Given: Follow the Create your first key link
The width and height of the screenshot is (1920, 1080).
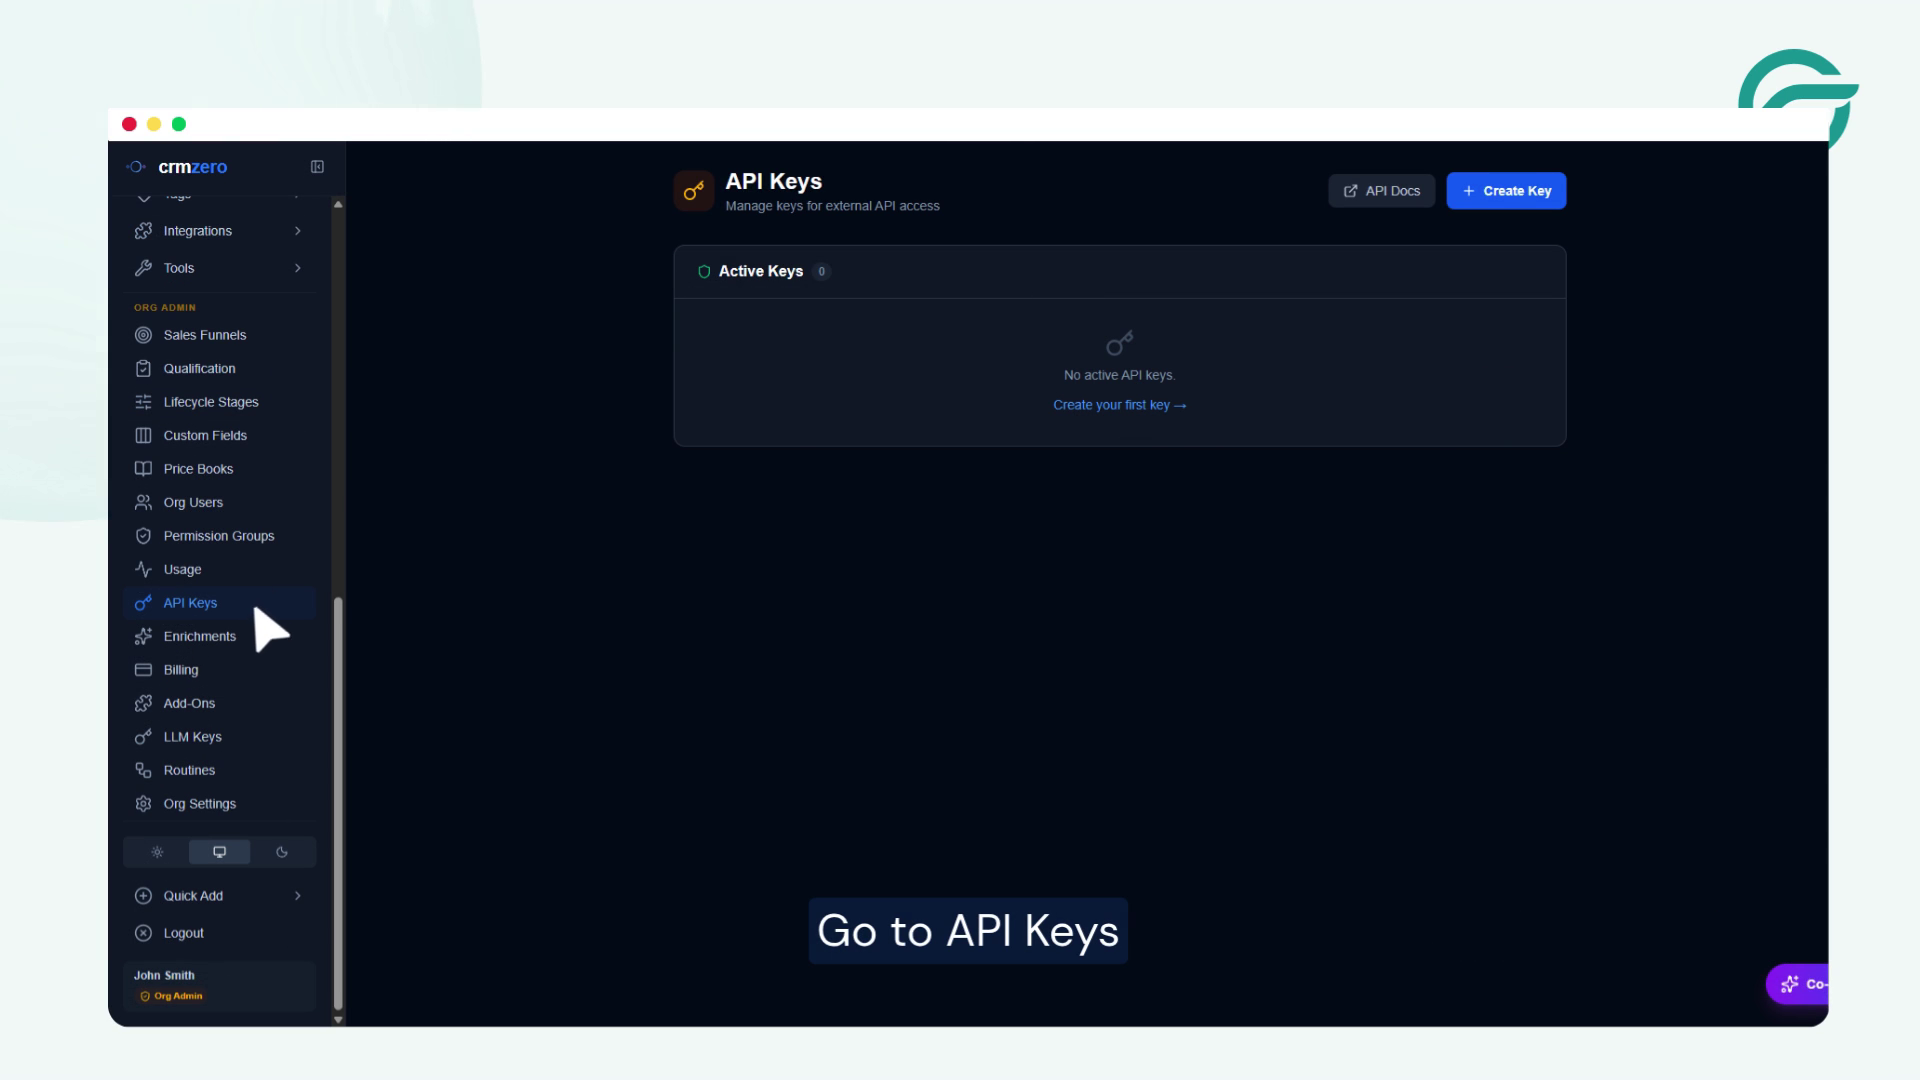Looking at the screenshot, I should [1119, 405].
